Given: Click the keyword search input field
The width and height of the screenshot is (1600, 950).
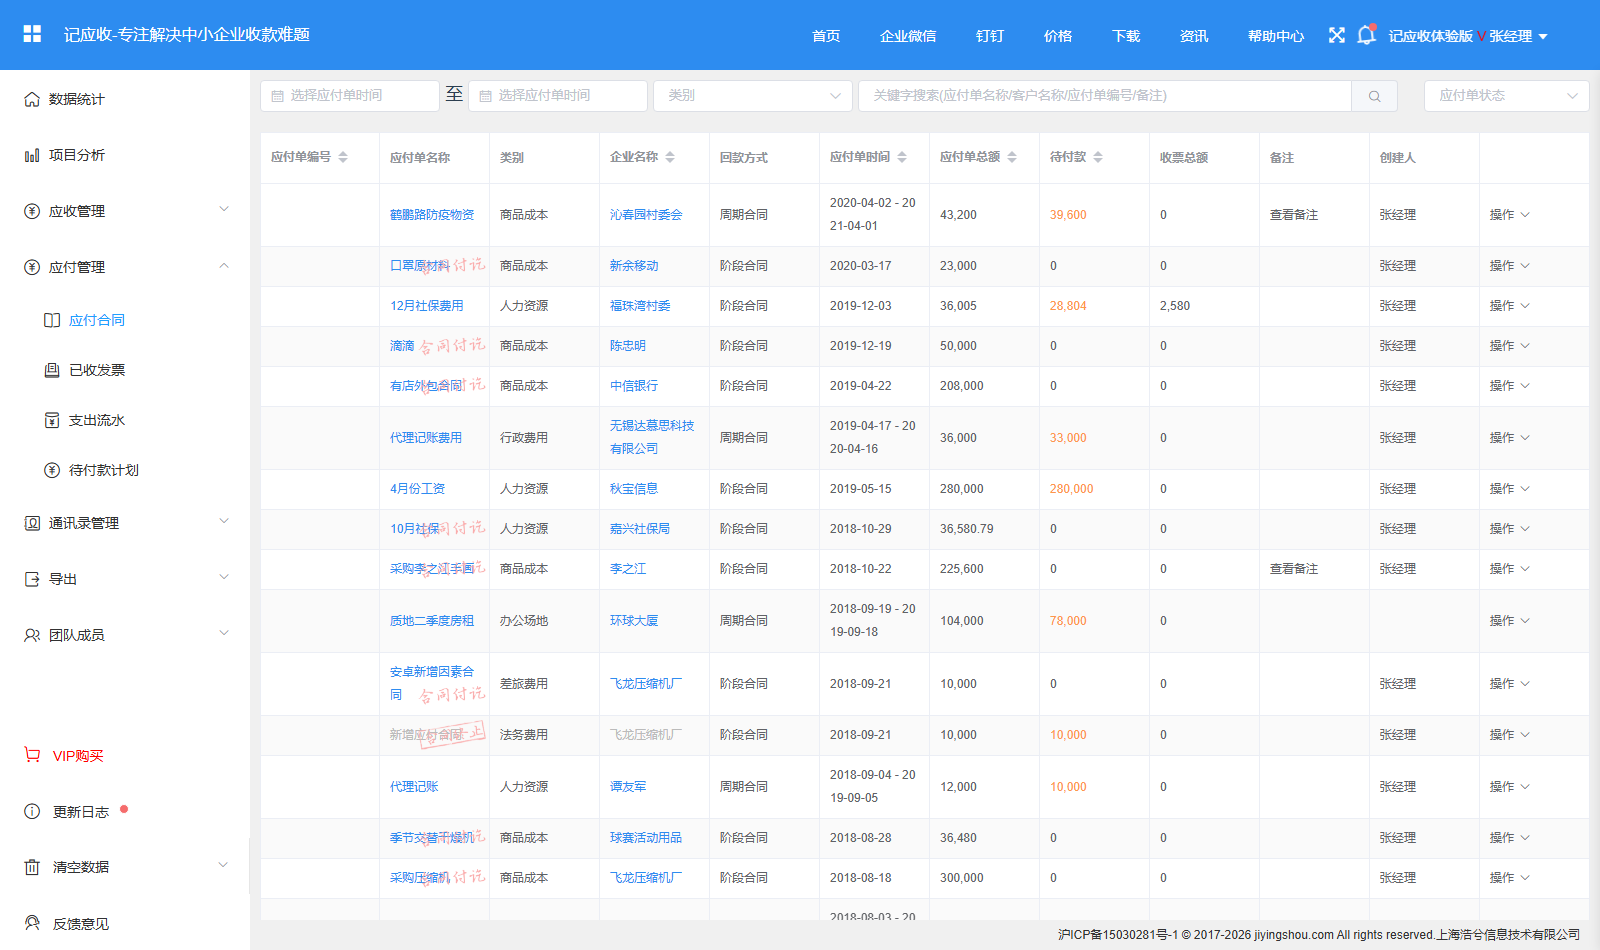Looking at the screenshot, I should pyautogui.click(x=1105, y=96).
